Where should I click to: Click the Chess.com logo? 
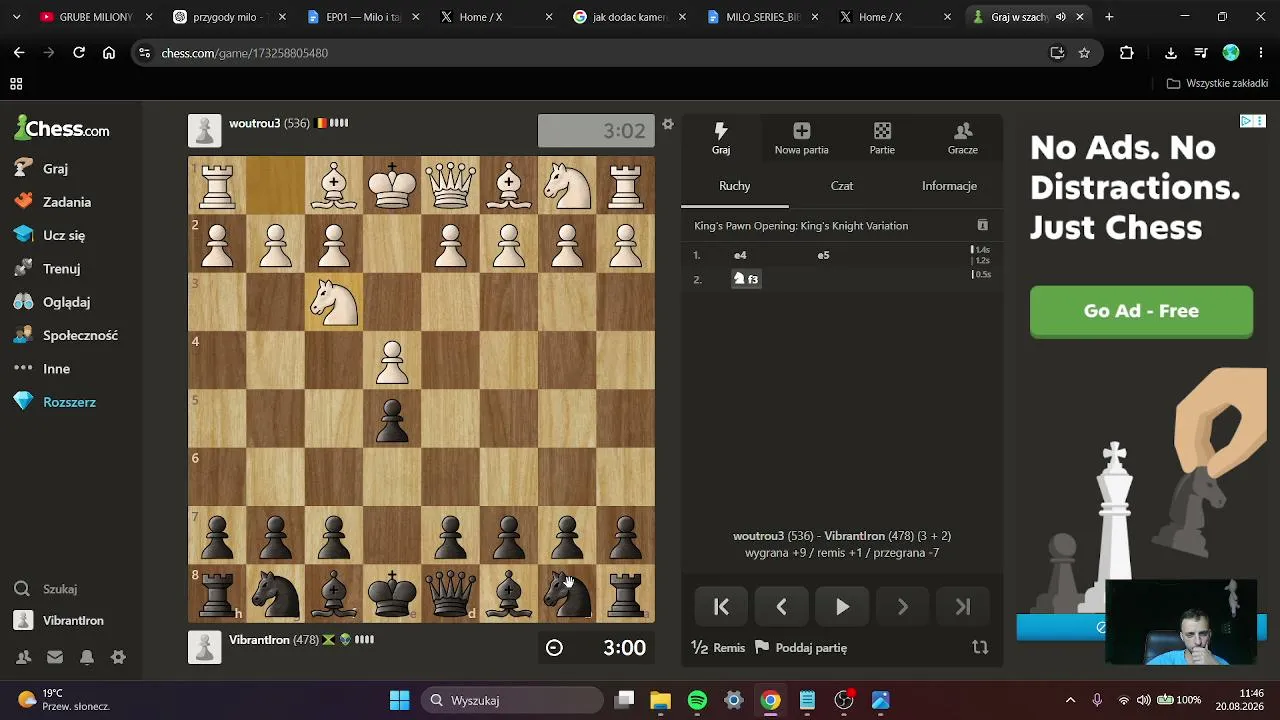point(62,129)
